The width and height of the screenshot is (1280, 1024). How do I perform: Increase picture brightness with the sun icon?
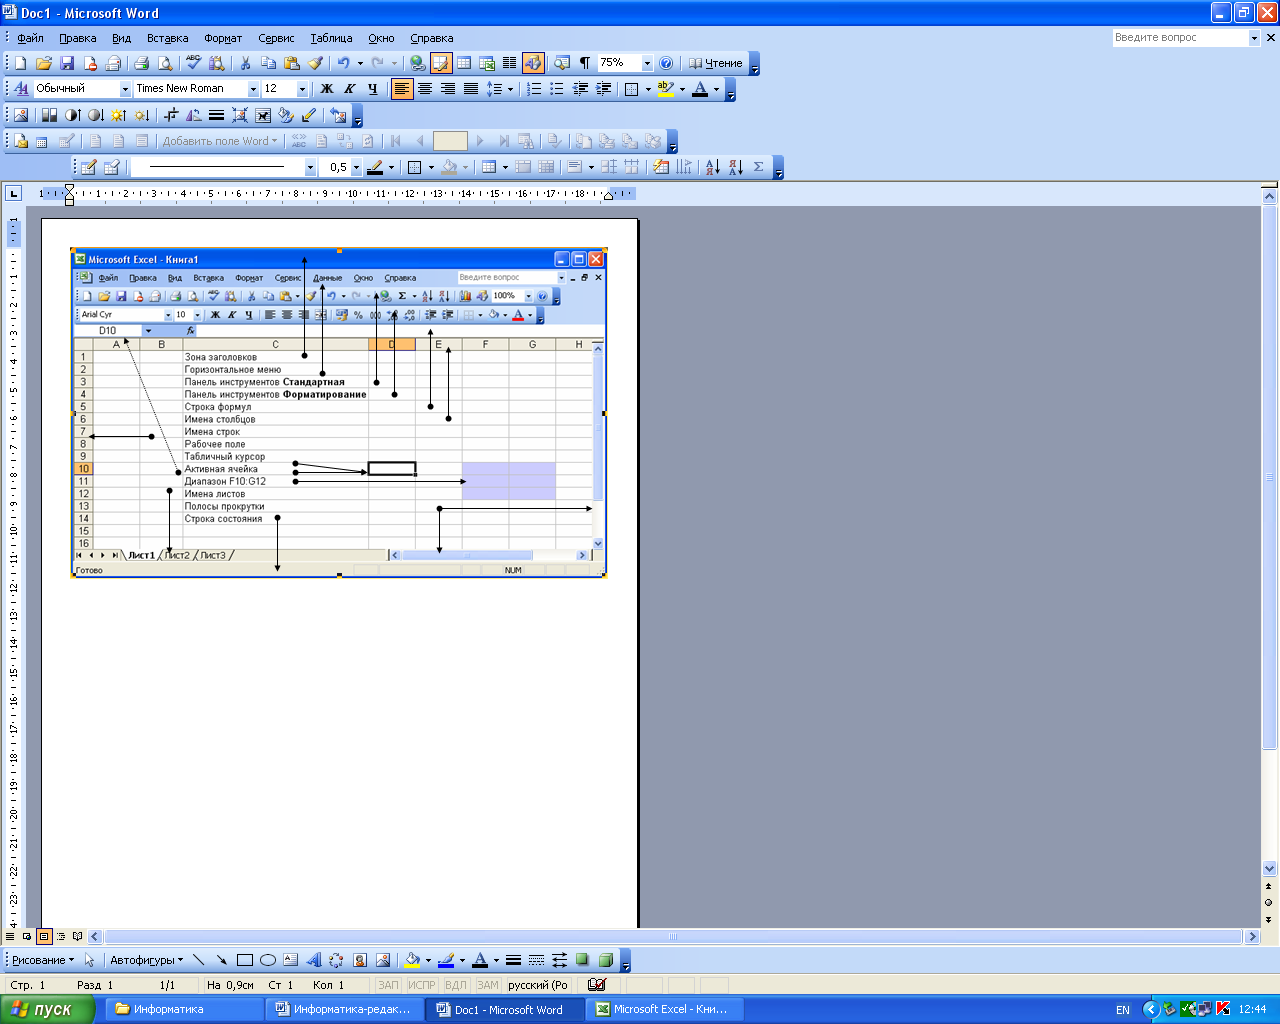[x=118, y=115]
